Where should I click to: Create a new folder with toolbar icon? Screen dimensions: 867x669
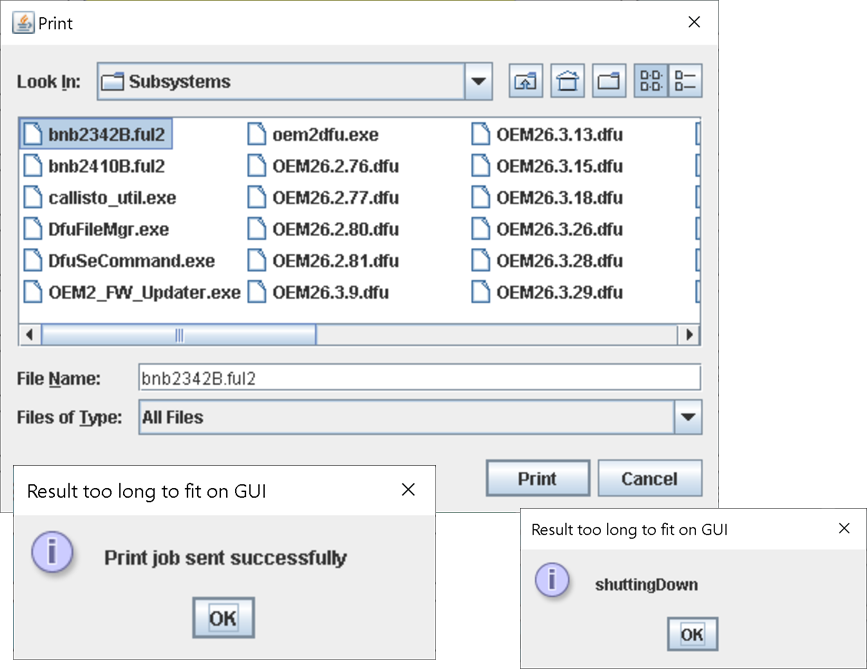[x=609, y=82]
